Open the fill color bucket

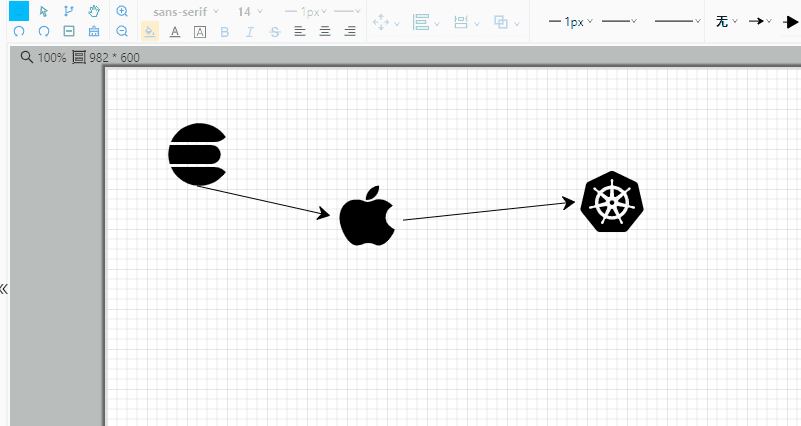tap(150, 32)
